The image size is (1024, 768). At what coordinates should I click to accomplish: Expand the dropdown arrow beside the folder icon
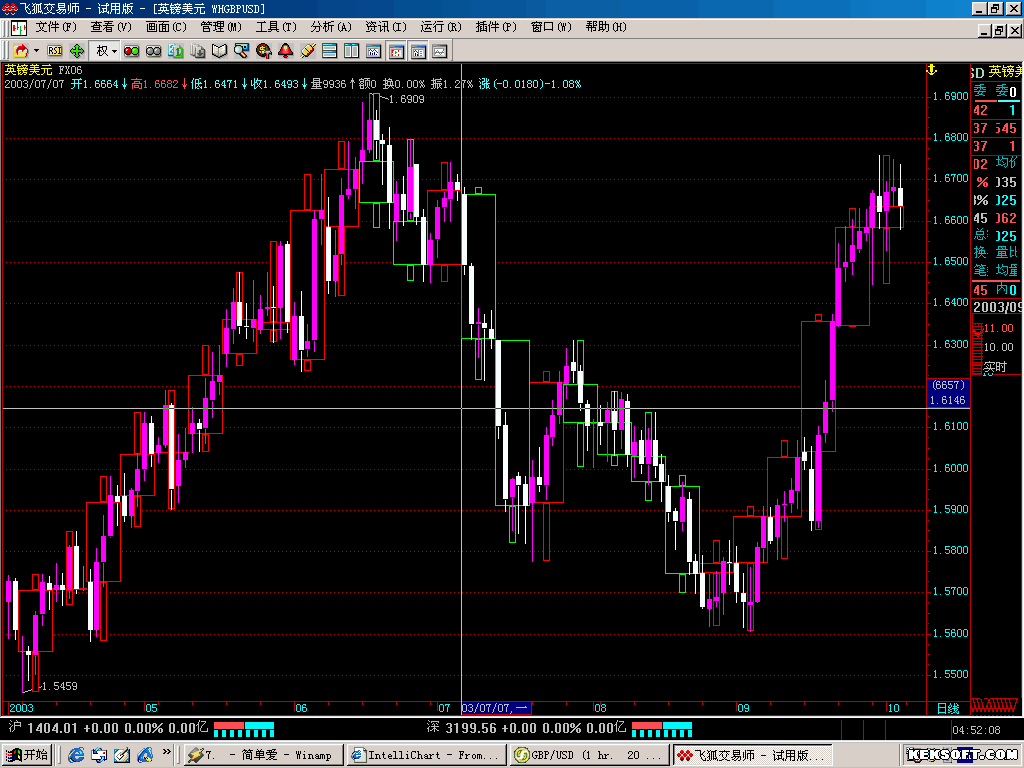coord(37,51)
